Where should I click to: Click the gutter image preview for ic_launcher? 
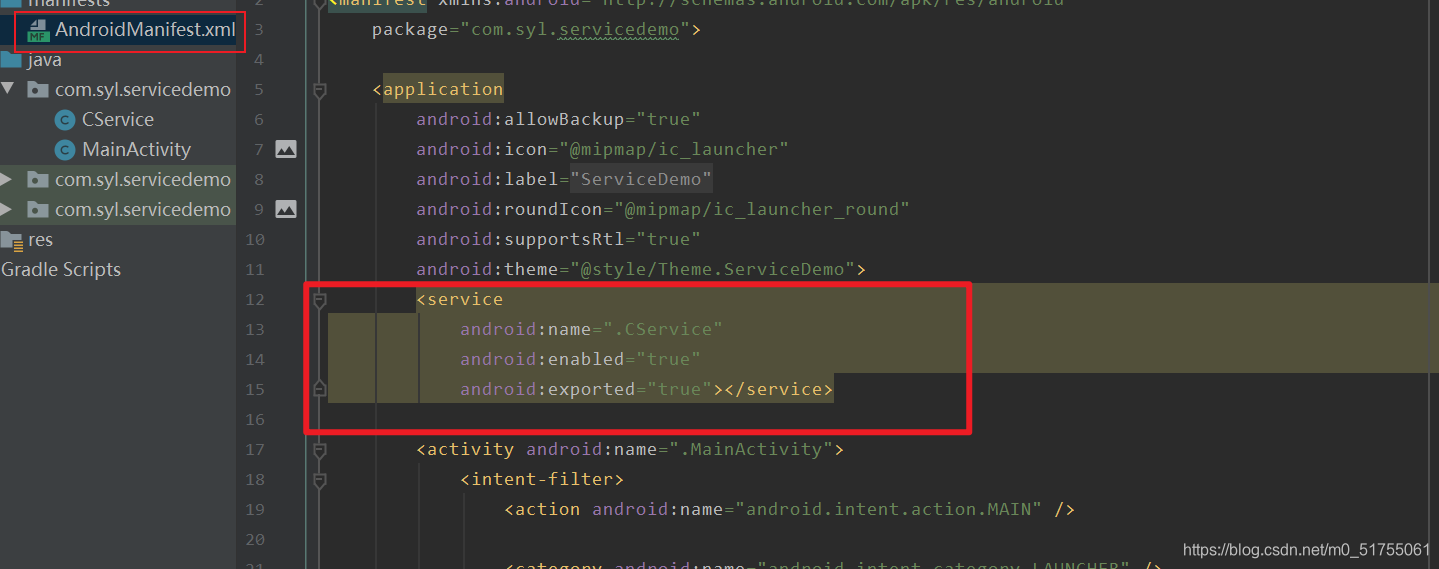pyautogui.click(x=286, y=149)
